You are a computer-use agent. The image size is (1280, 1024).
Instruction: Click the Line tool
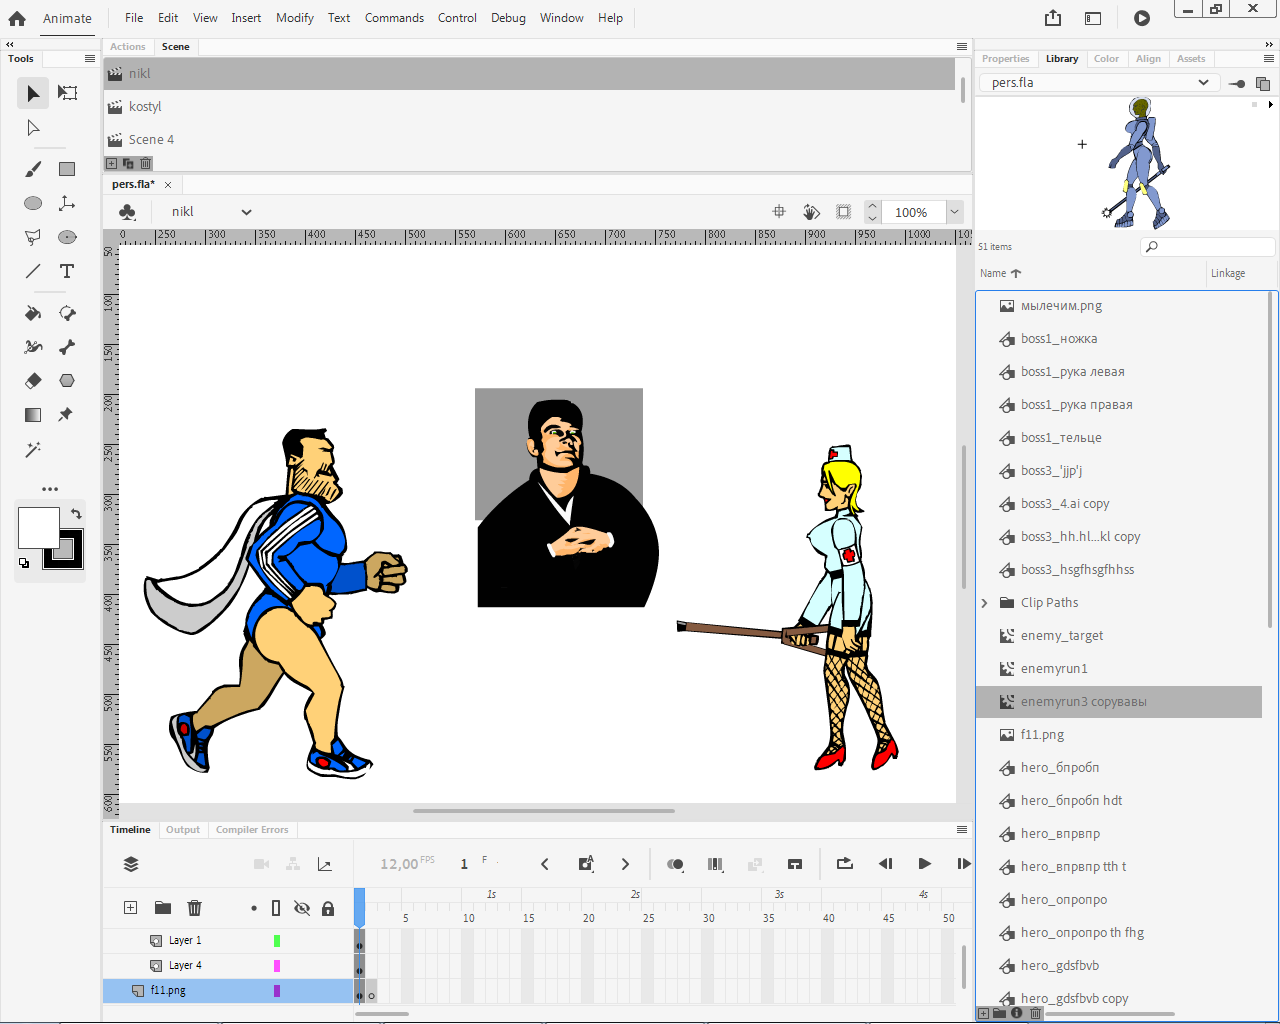tap(33, 271)
